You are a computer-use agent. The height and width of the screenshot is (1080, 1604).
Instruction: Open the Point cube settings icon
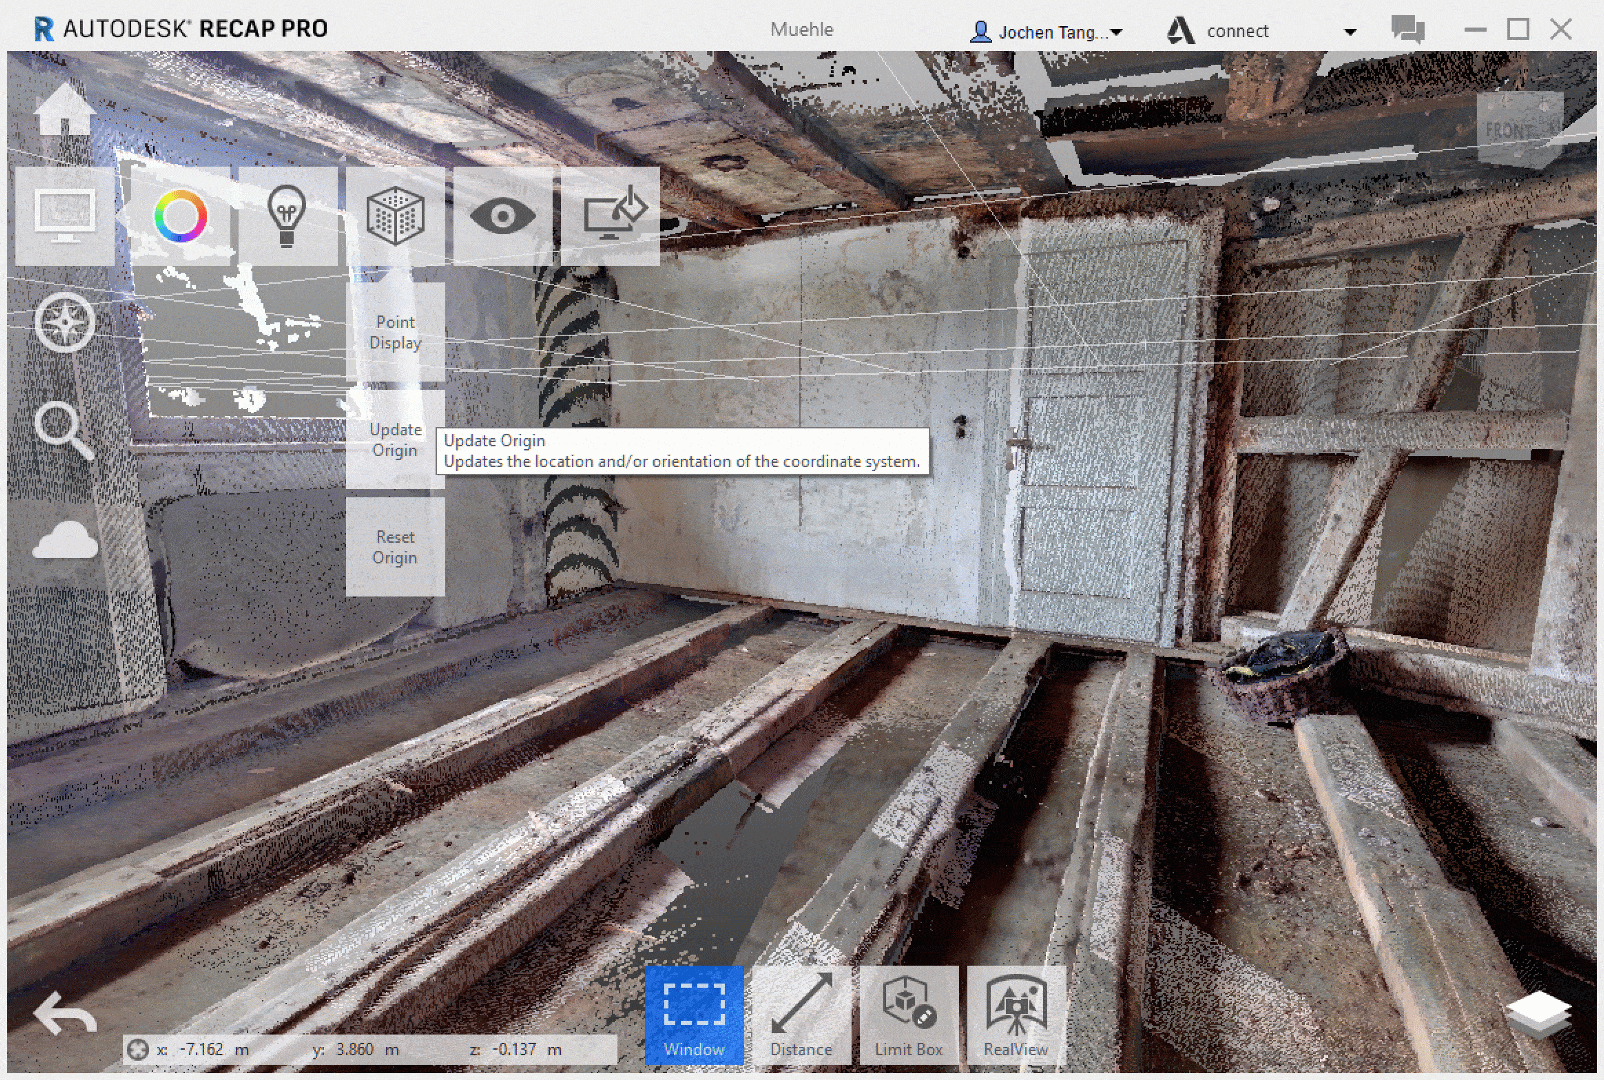(396, 216)
